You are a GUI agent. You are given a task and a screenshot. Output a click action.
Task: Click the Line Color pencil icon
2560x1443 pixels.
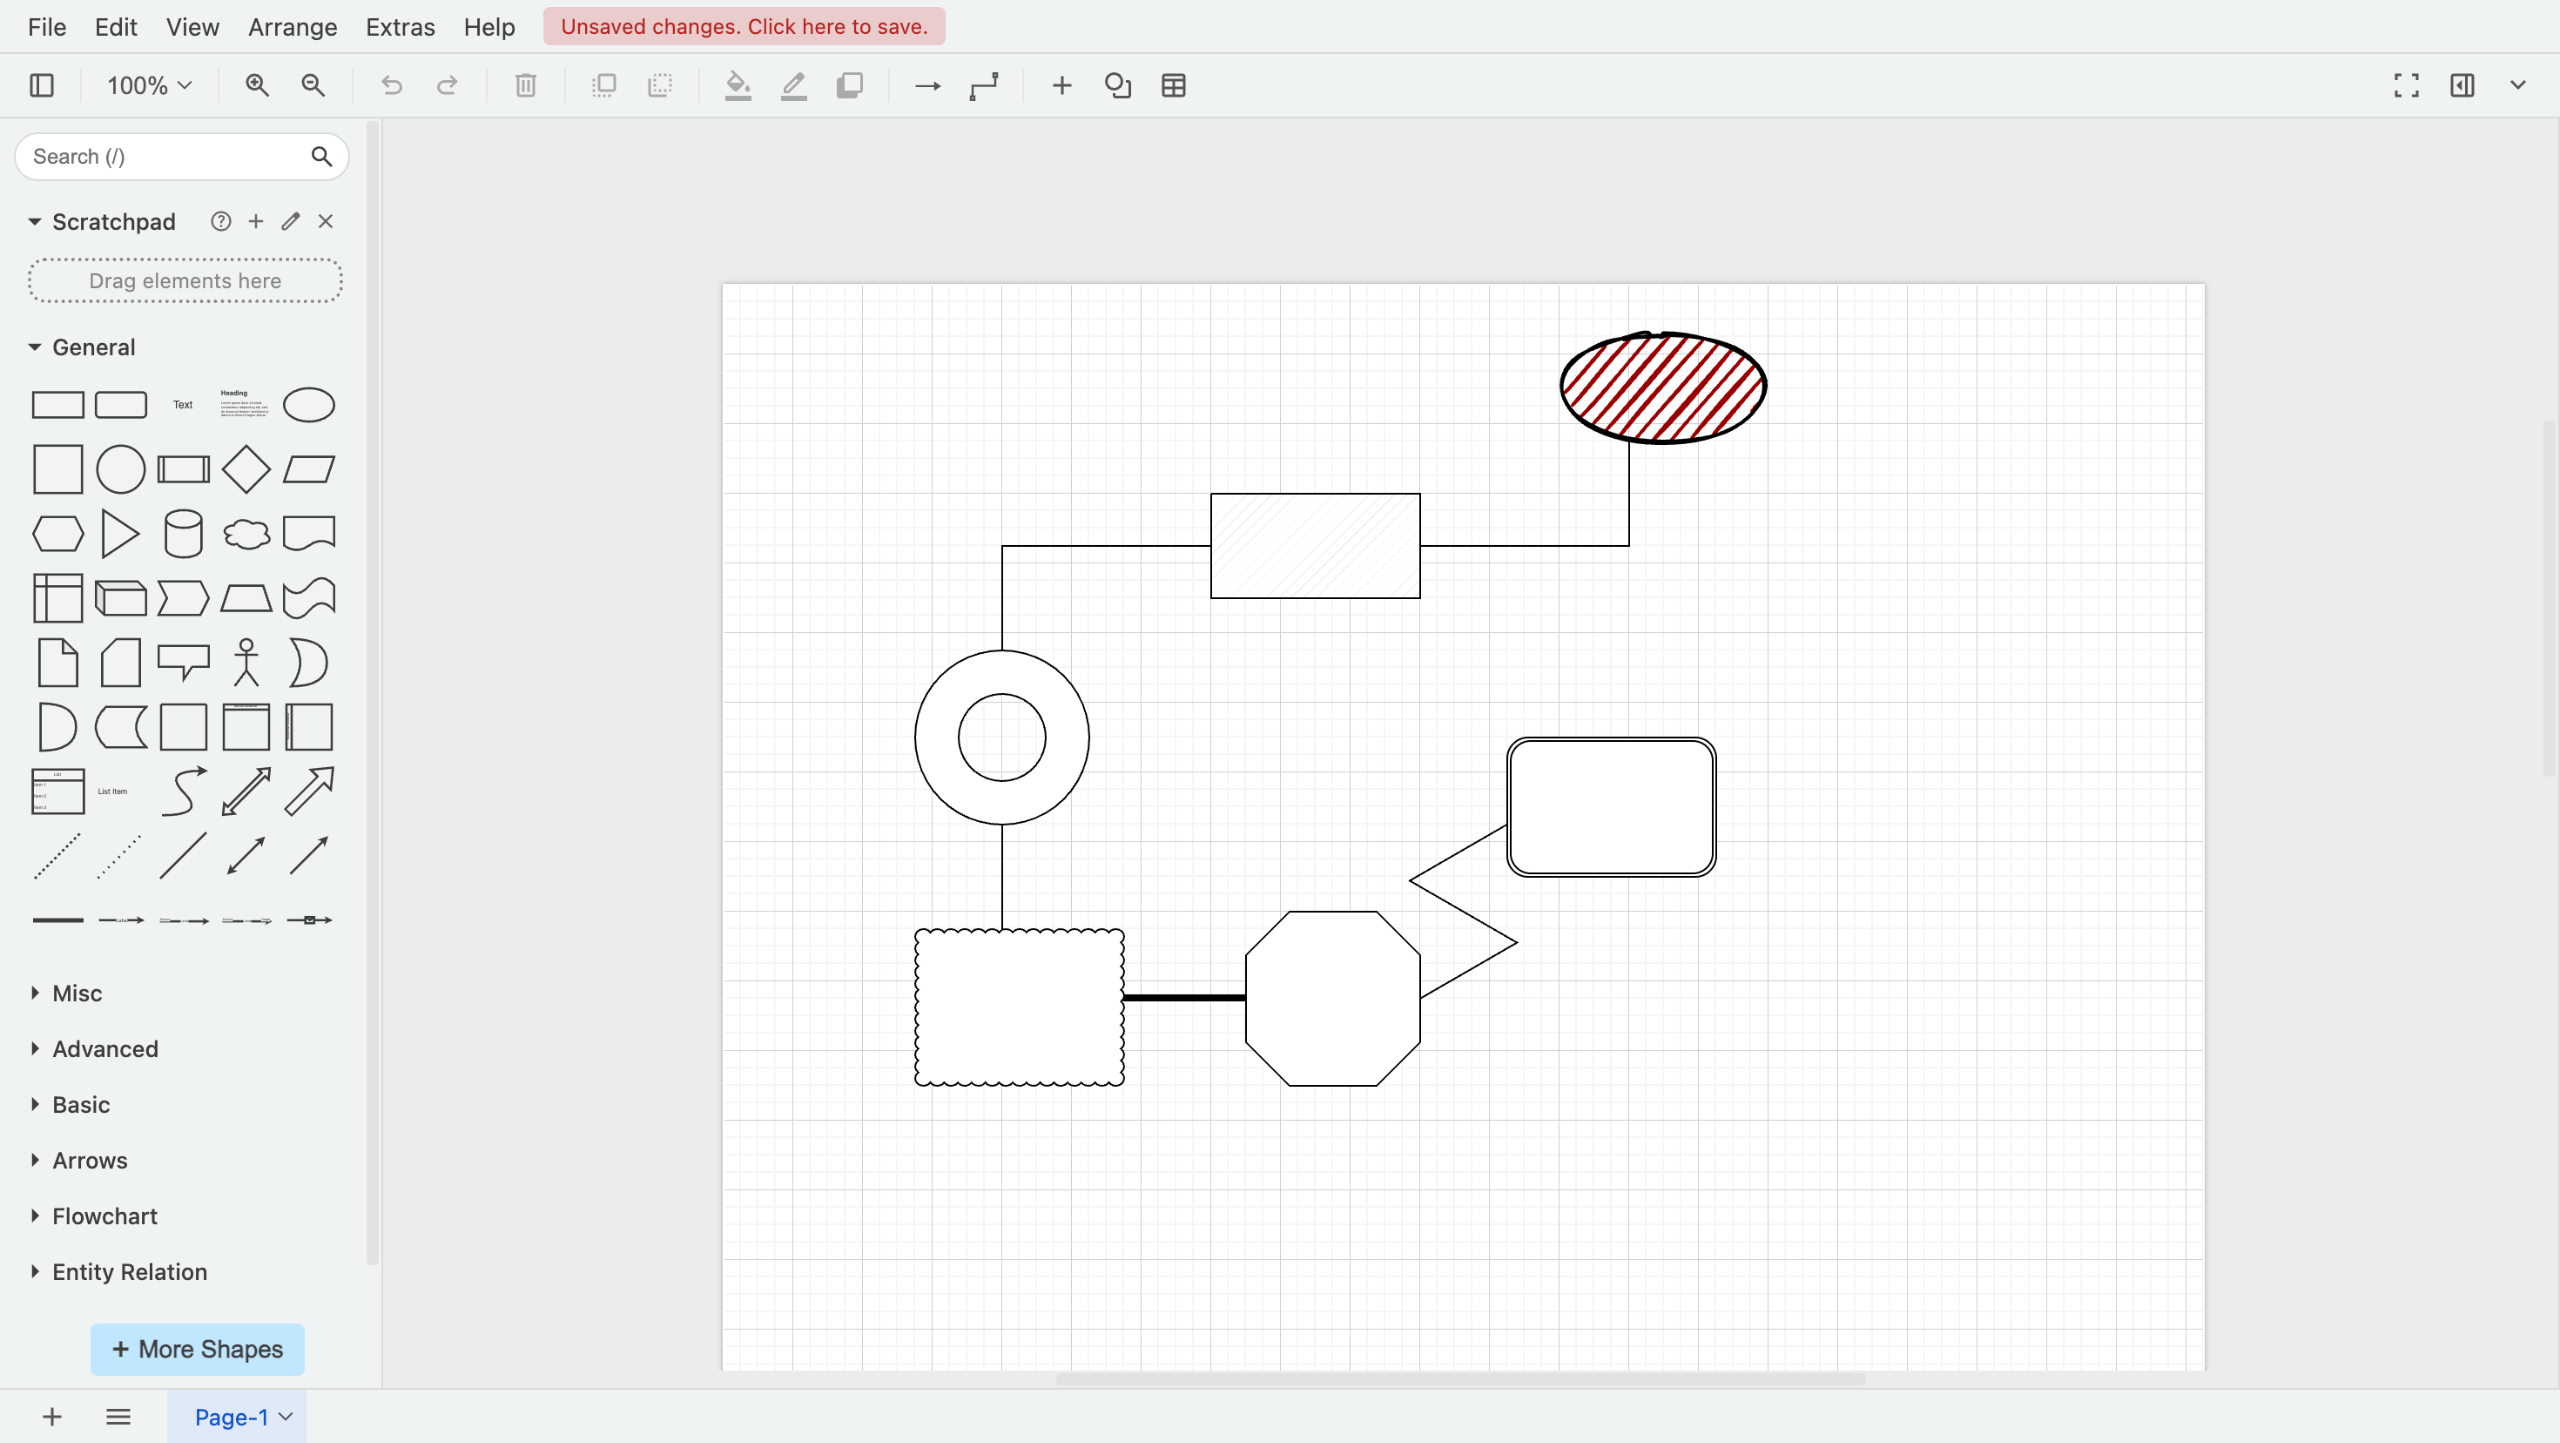(x=794, y=86)
